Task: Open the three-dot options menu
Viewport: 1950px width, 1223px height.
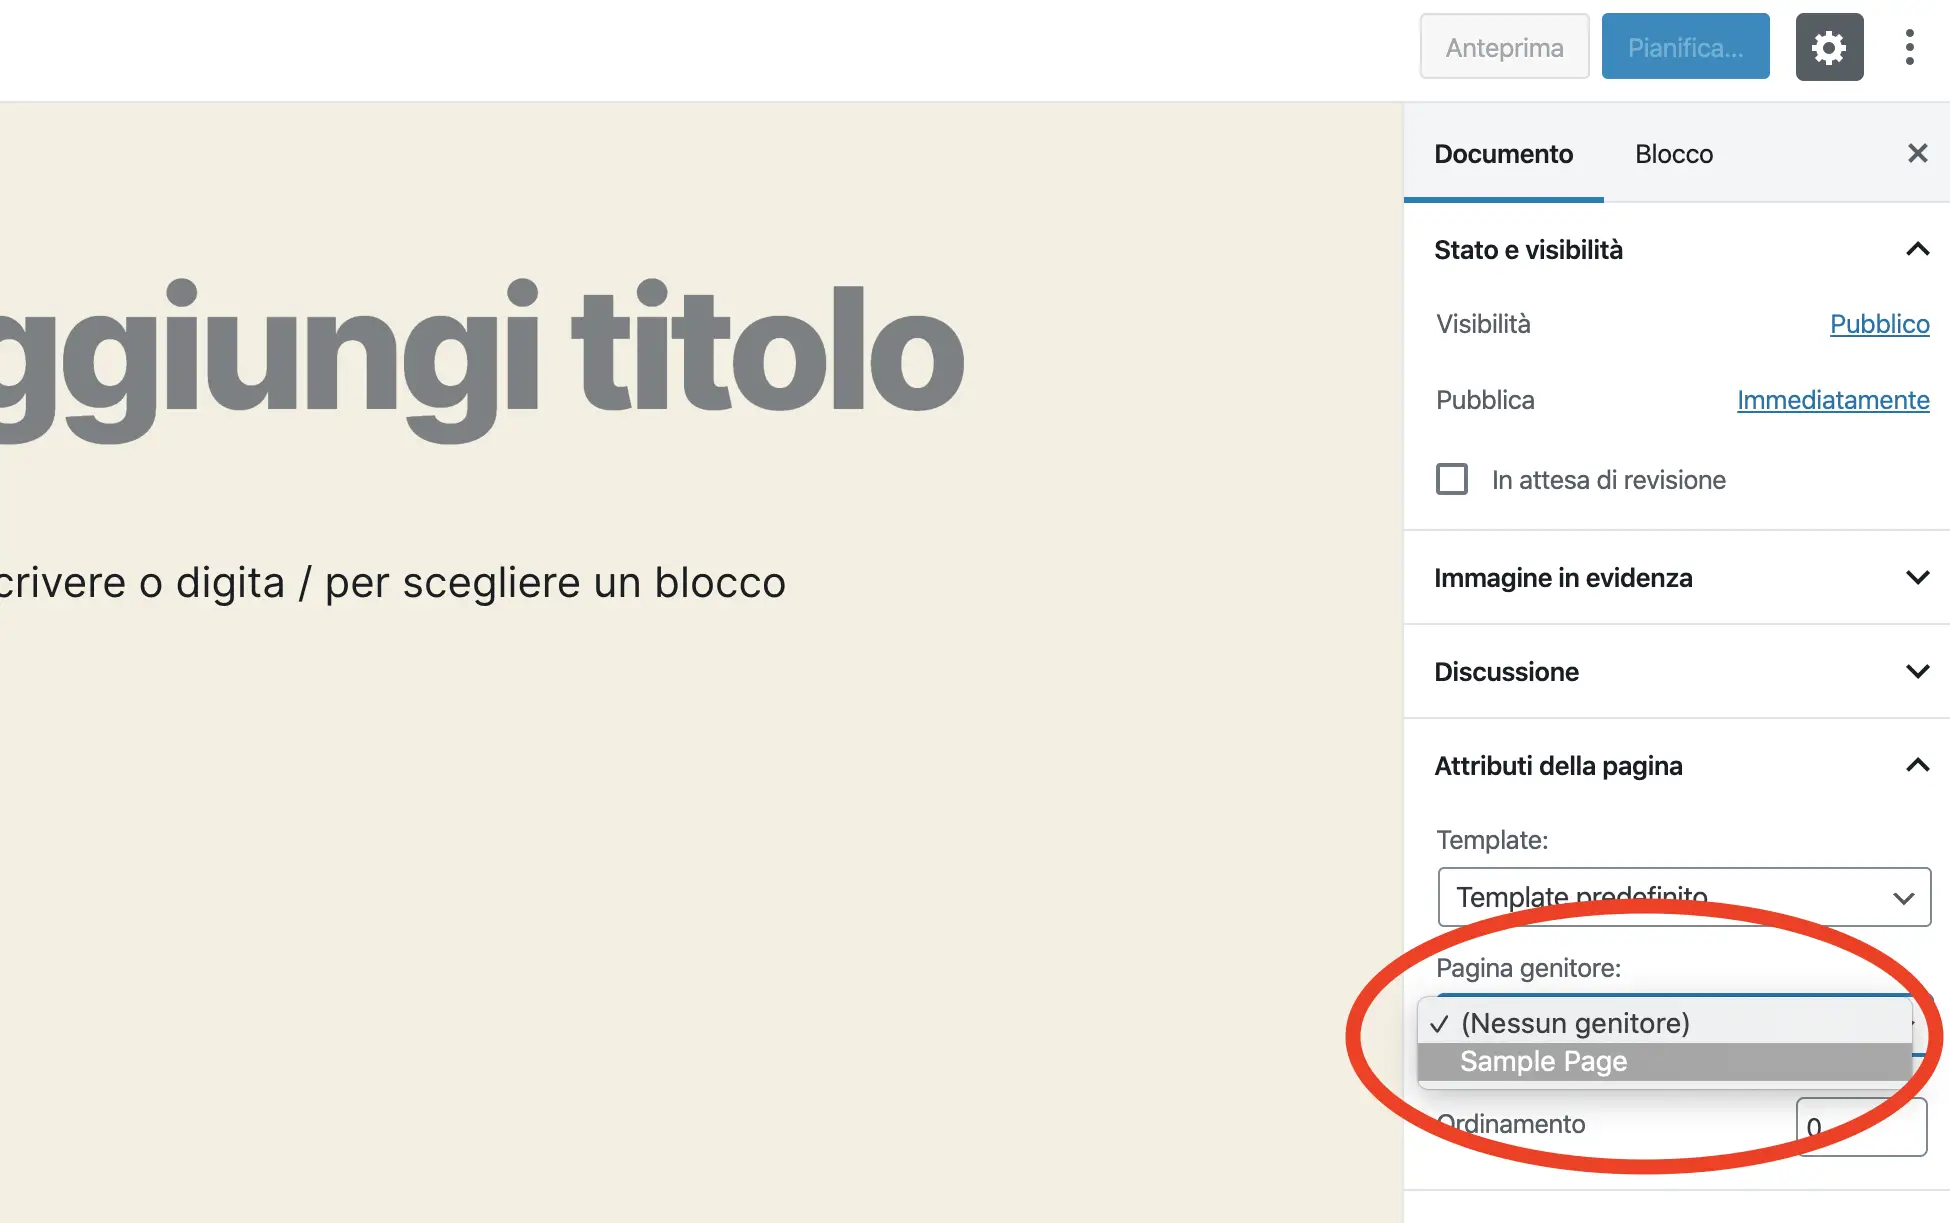Action: [x=1909, y=47]
